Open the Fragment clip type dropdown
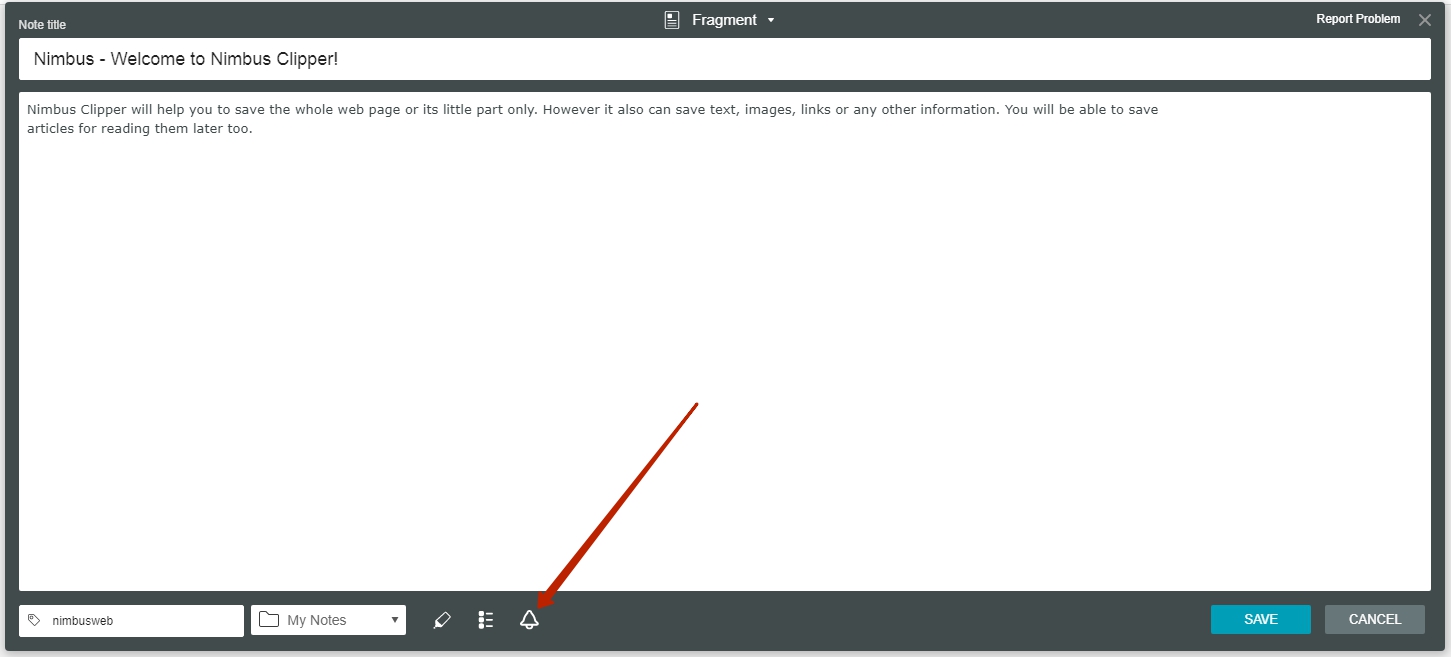1451x657 pixels. pos(720,20)
